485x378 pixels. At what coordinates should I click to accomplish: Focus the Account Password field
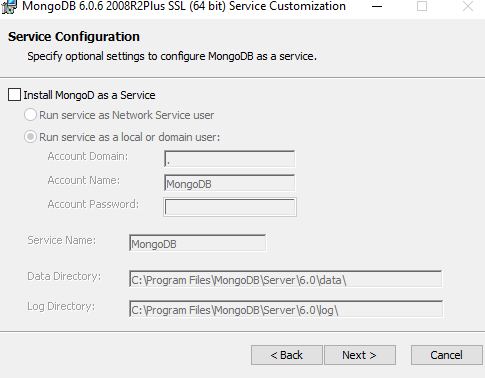[x=230, y=207]
